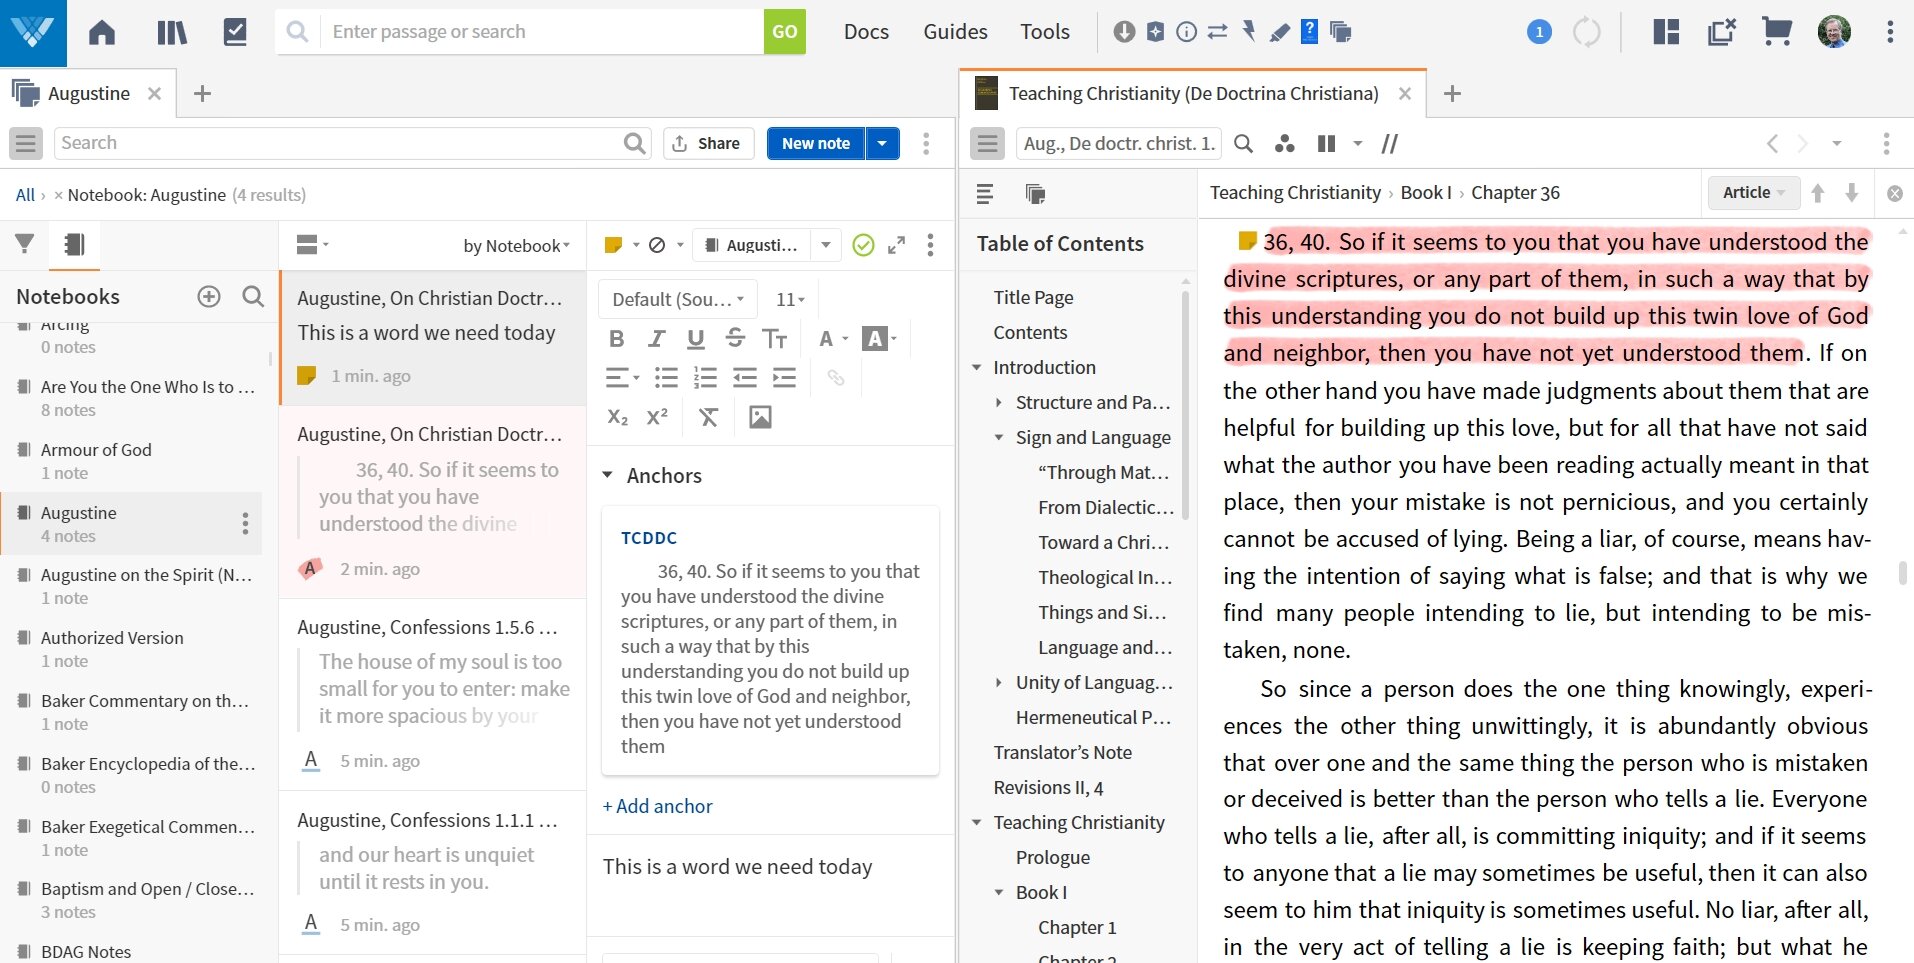This screenshot has height=963, width=1914.
Task: Toggle multiple columns view in resource
Action: click(x=1327, y=143)
